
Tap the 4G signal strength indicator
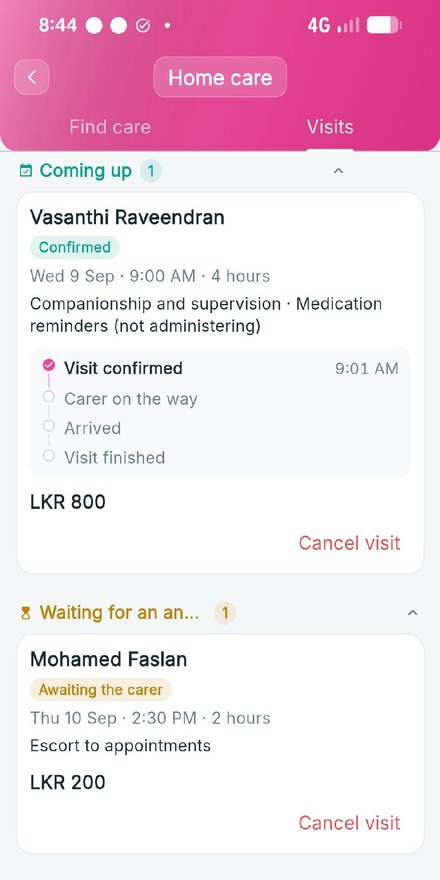click(333, 25)
